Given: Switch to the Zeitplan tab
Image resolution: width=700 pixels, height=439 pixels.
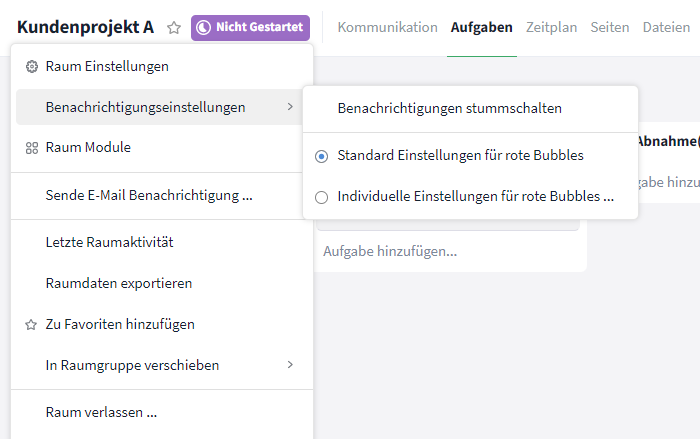Looking at the screenshot, I should pyautogui.click(x=551, y=27).
